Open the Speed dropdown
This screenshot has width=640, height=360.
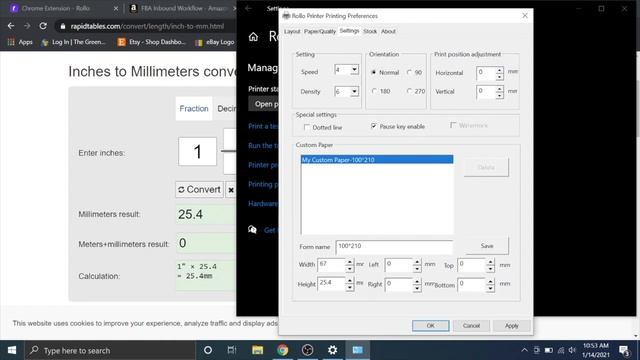(354, 70)
